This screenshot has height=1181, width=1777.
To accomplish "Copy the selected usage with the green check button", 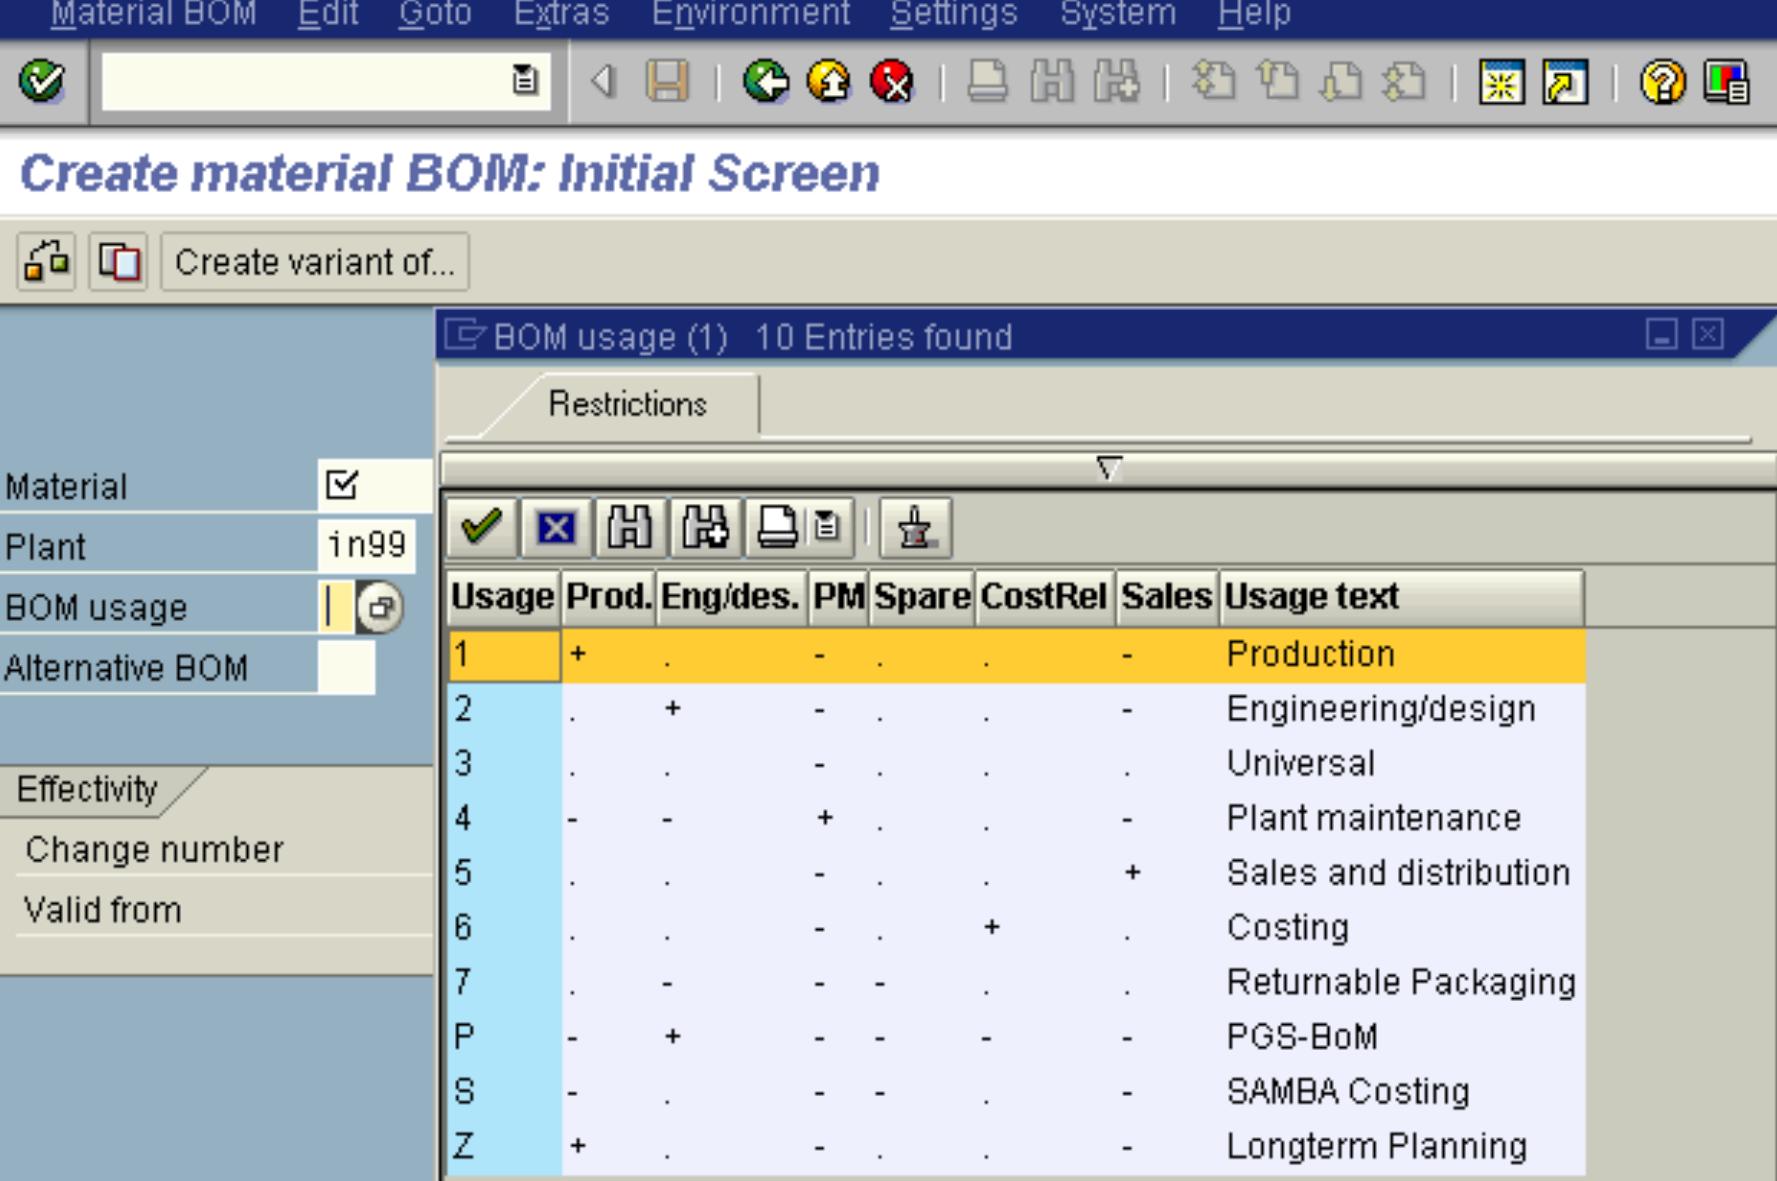I will [x=481, y=529].
